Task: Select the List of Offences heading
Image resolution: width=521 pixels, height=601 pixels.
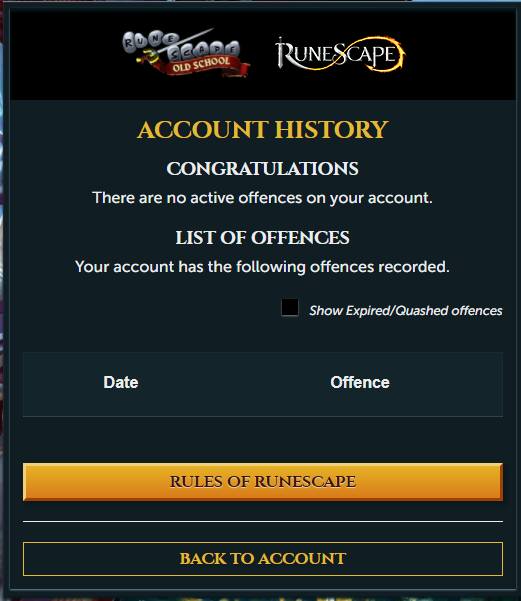Action: (263, 238)
